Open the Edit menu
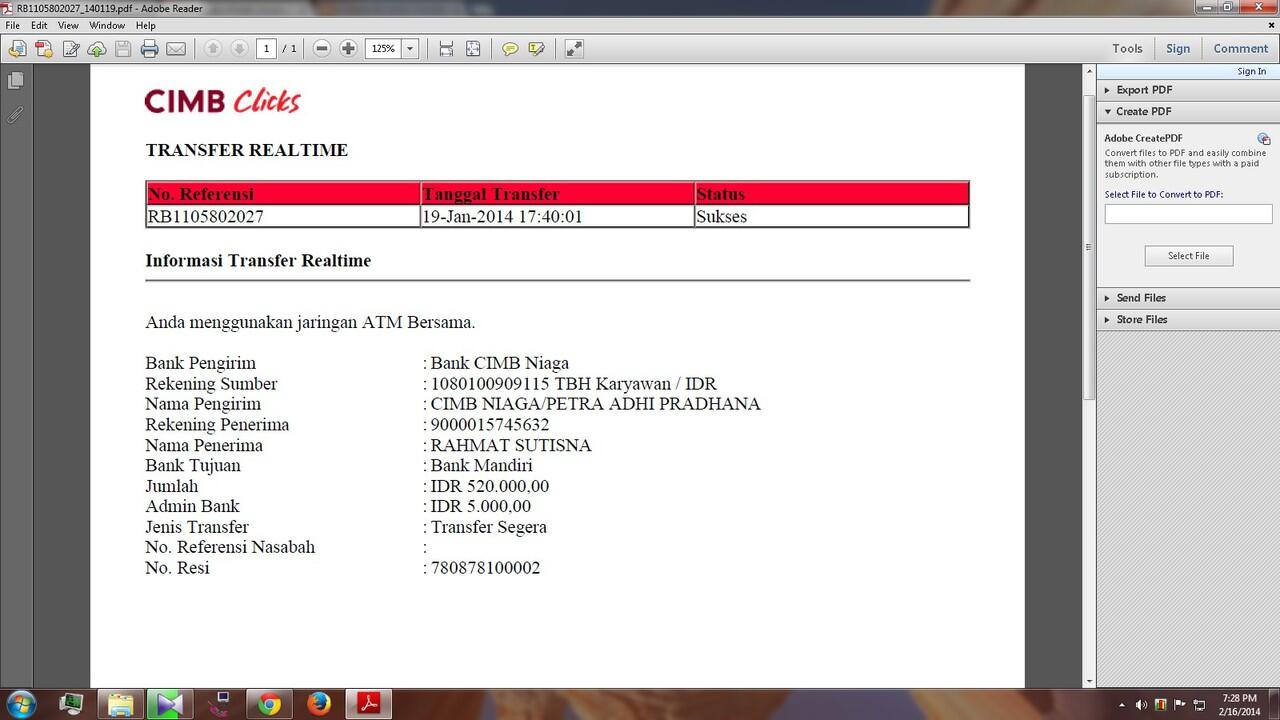The height and width of the screenshot is (720, 1280). [39, 25]
